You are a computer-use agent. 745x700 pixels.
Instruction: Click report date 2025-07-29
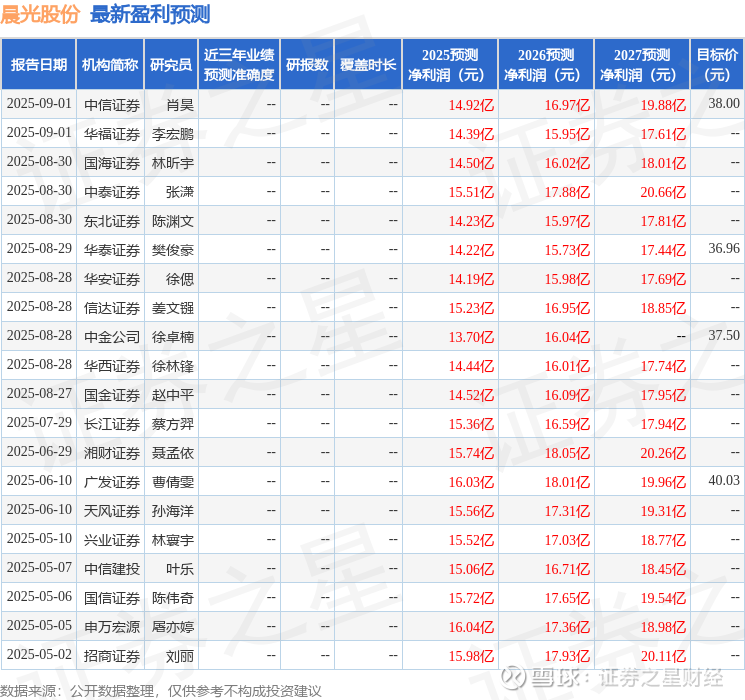39,422
